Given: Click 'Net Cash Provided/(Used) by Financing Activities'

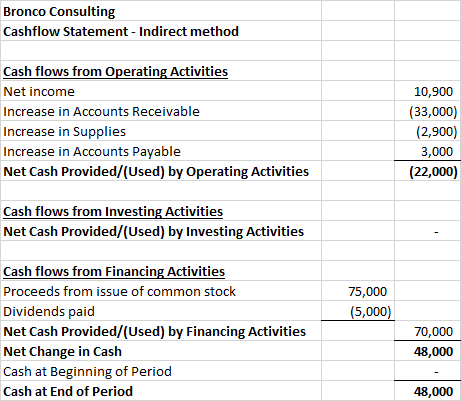Looking at the screenshot, I should coord(155,332).
